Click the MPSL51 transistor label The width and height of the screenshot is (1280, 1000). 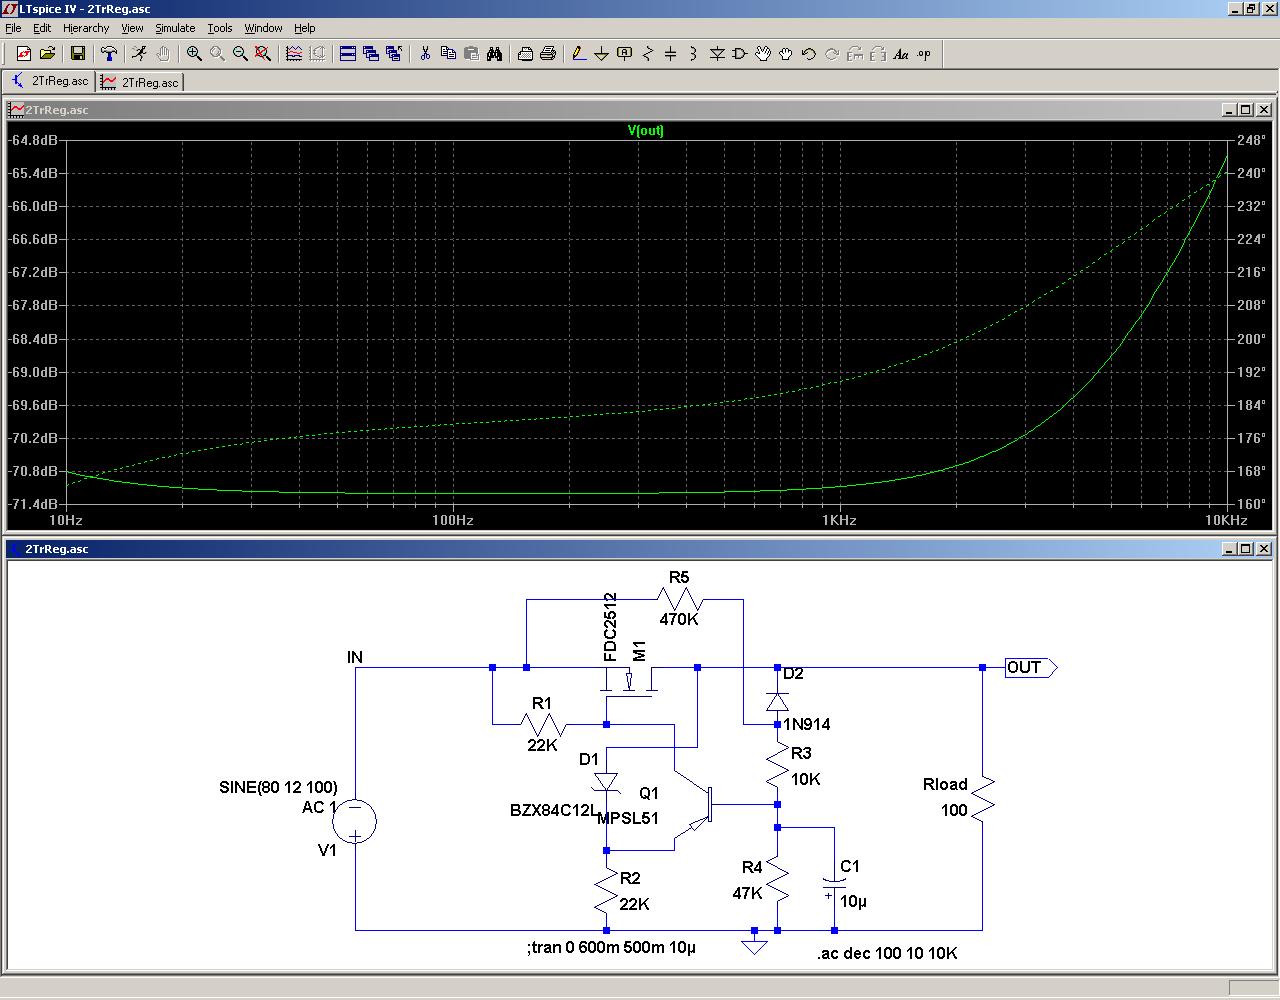628,818
